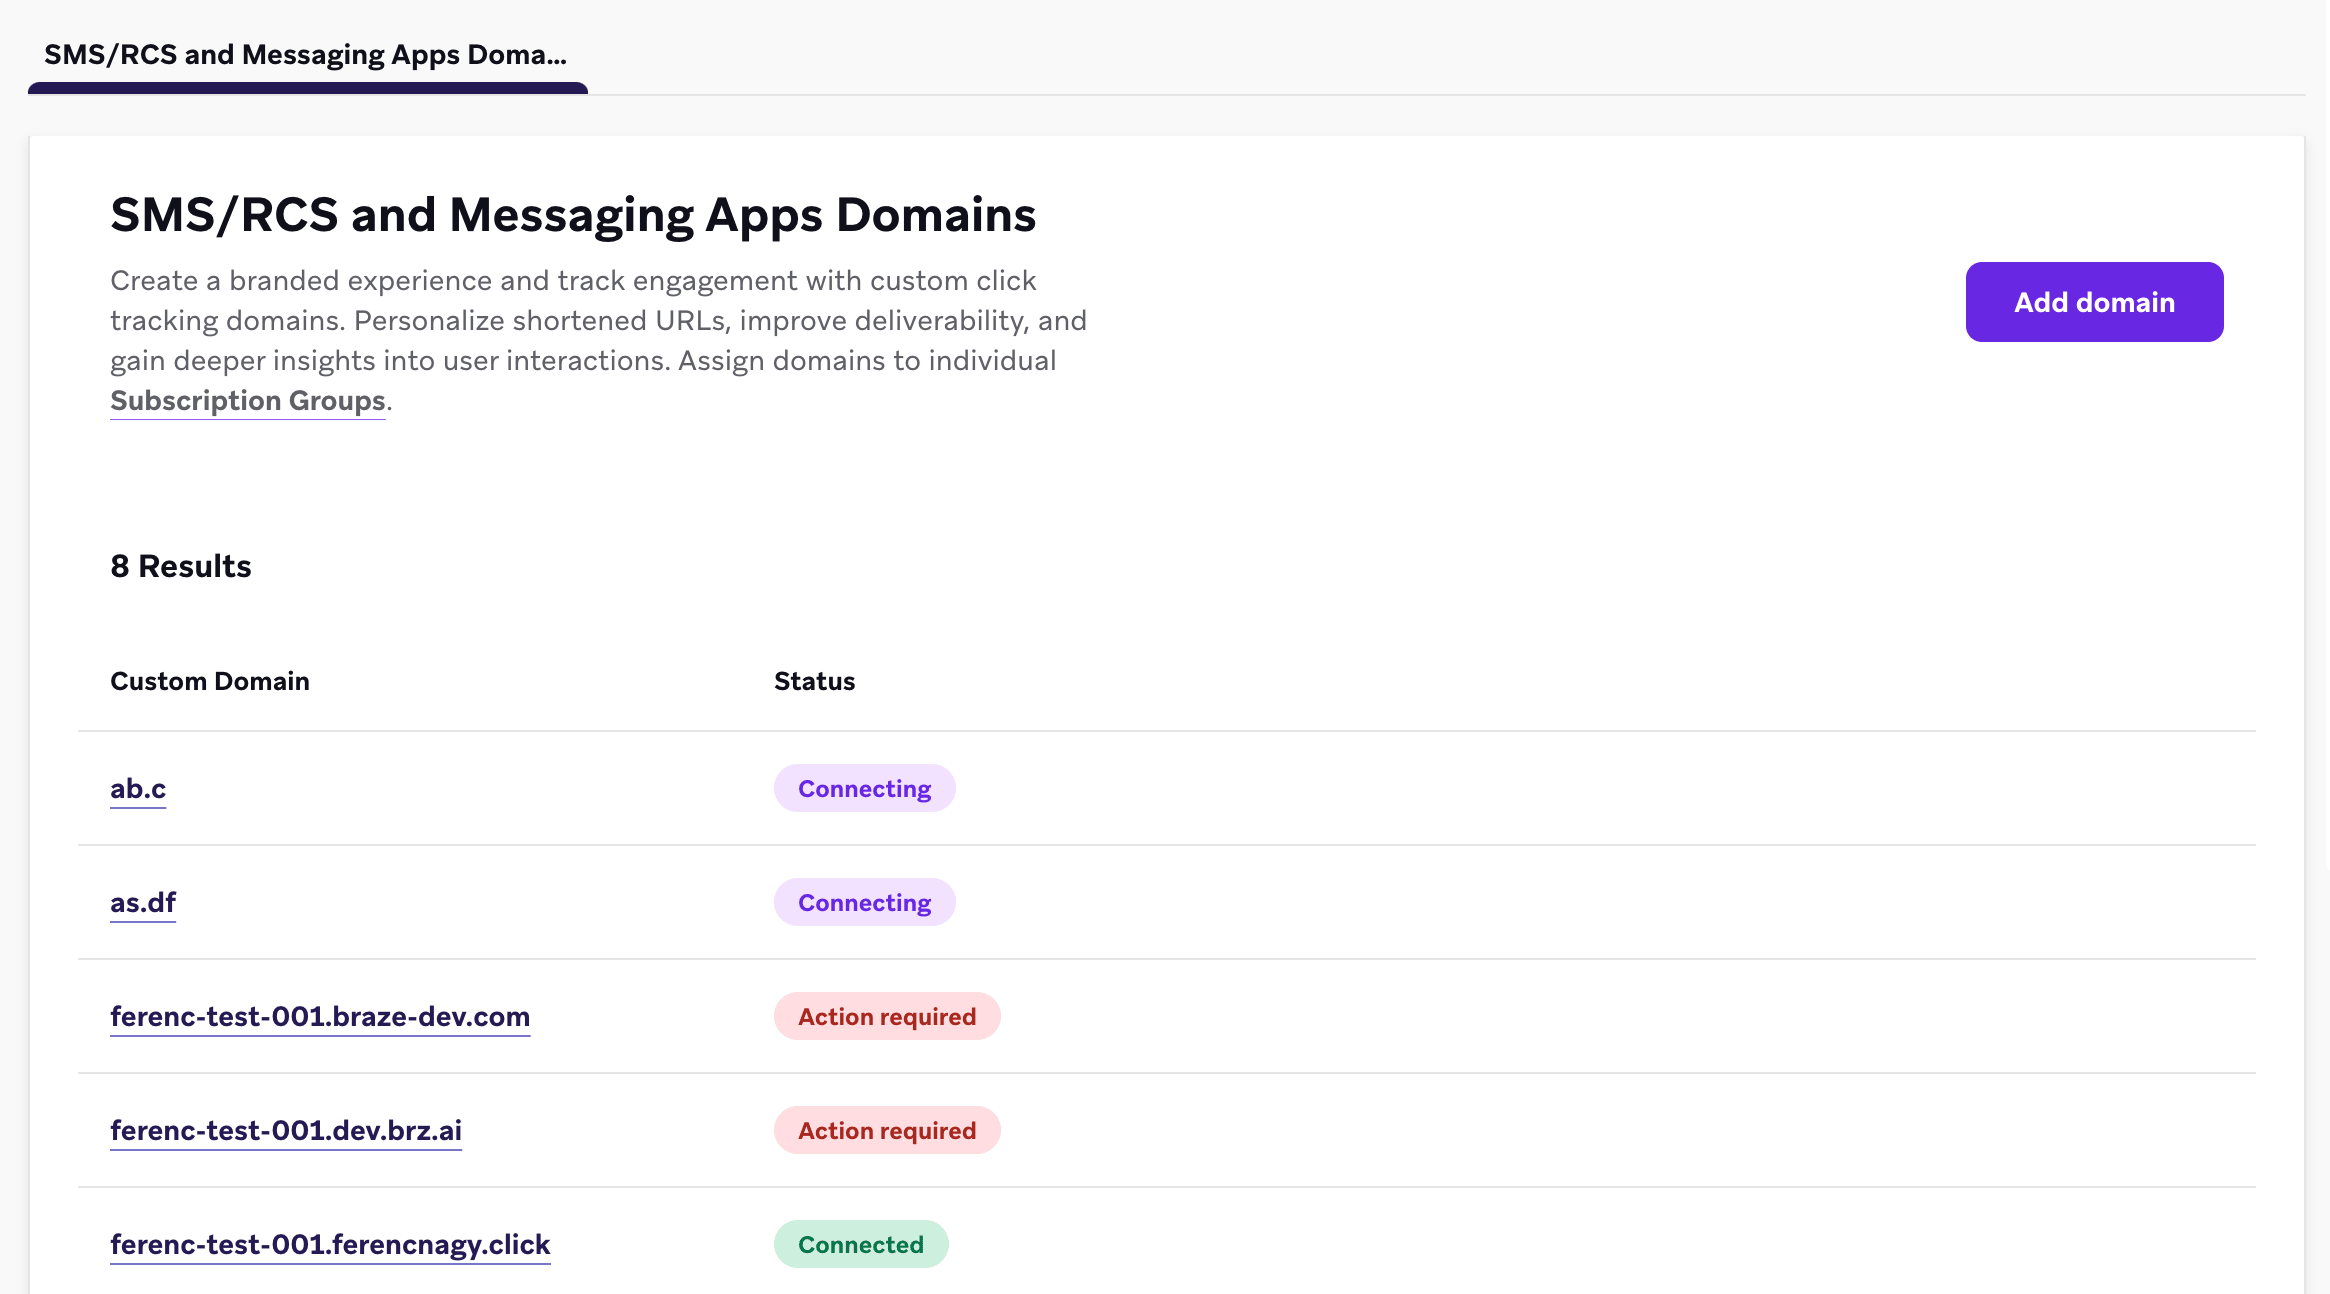Click Action required badge for ferenc-test-001.braze-dev.com
Screen dimensions: 2330x1294
886,1016
